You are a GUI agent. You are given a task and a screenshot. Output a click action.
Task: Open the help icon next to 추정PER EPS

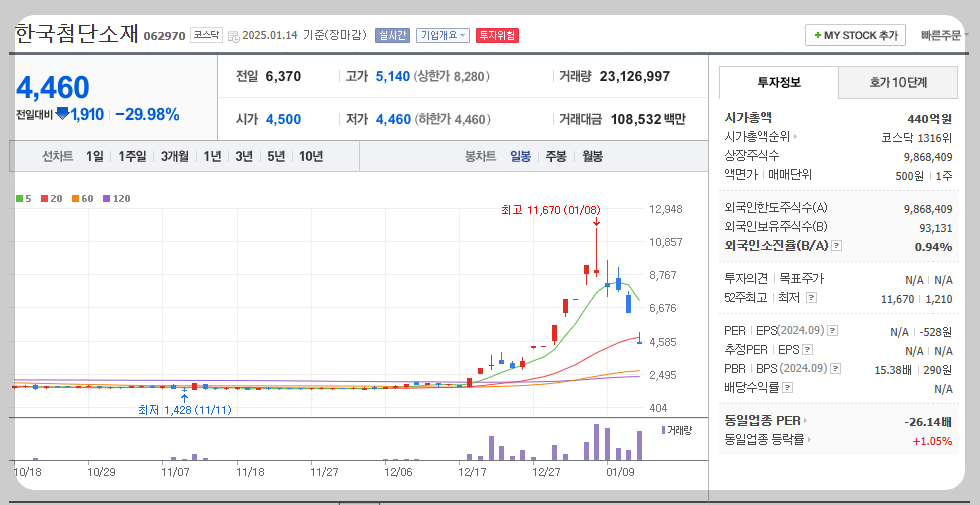click(x=808, y=350)
